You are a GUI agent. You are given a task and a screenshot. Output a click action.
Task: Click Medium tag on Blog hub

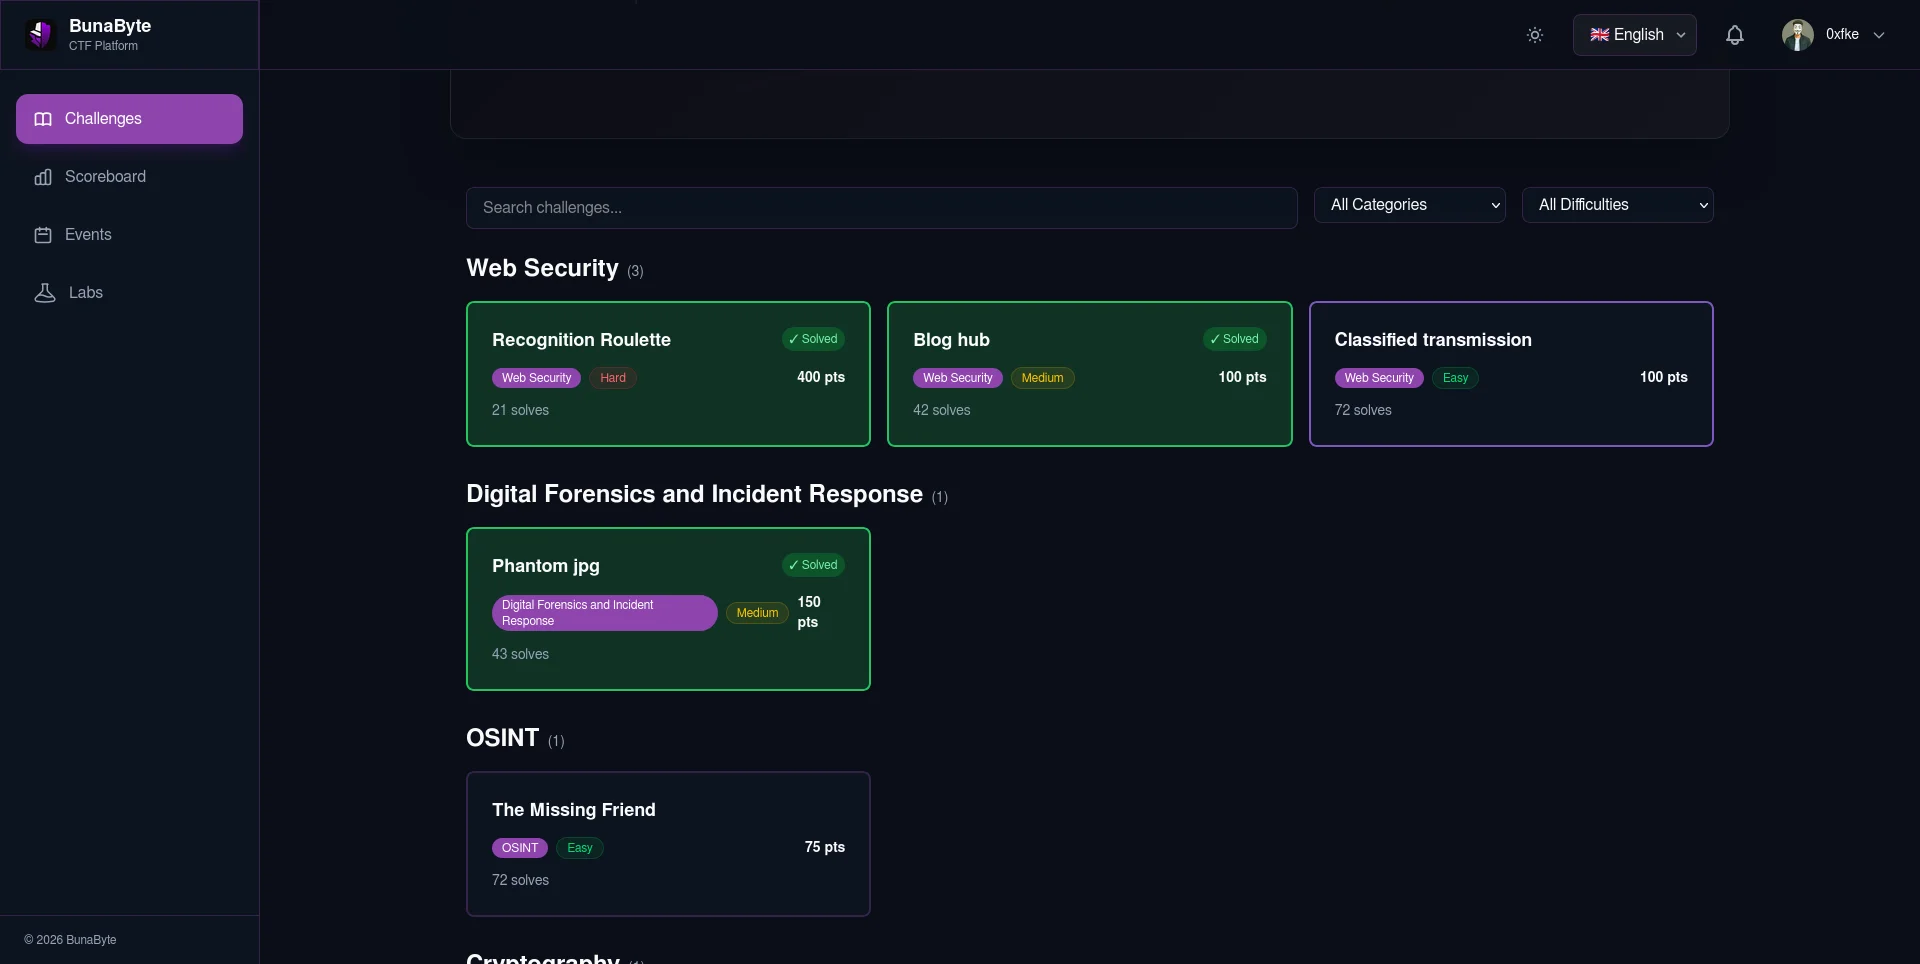click(1042, 378)
